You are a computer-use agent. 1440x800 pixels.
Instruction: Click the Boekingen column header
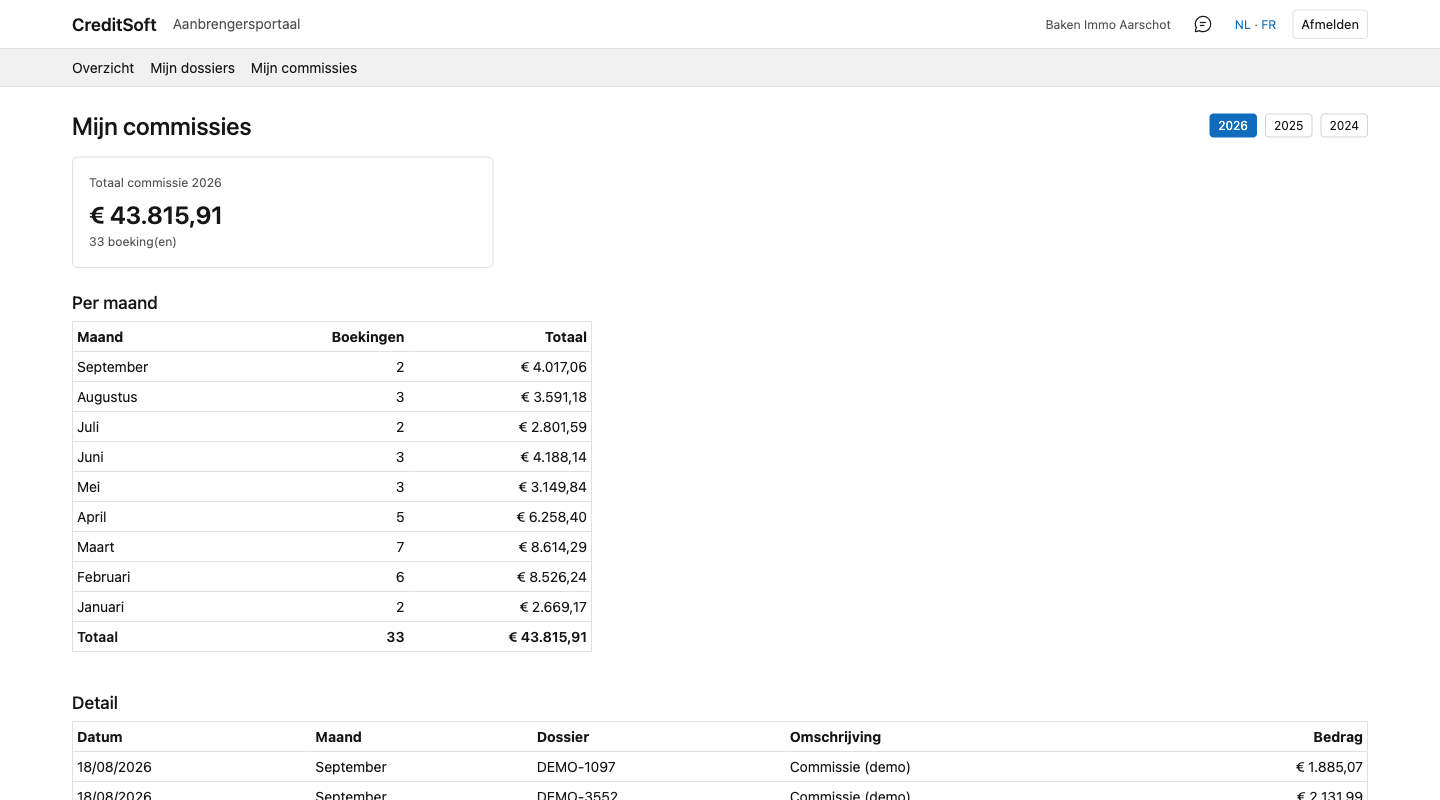pos(368,337)
